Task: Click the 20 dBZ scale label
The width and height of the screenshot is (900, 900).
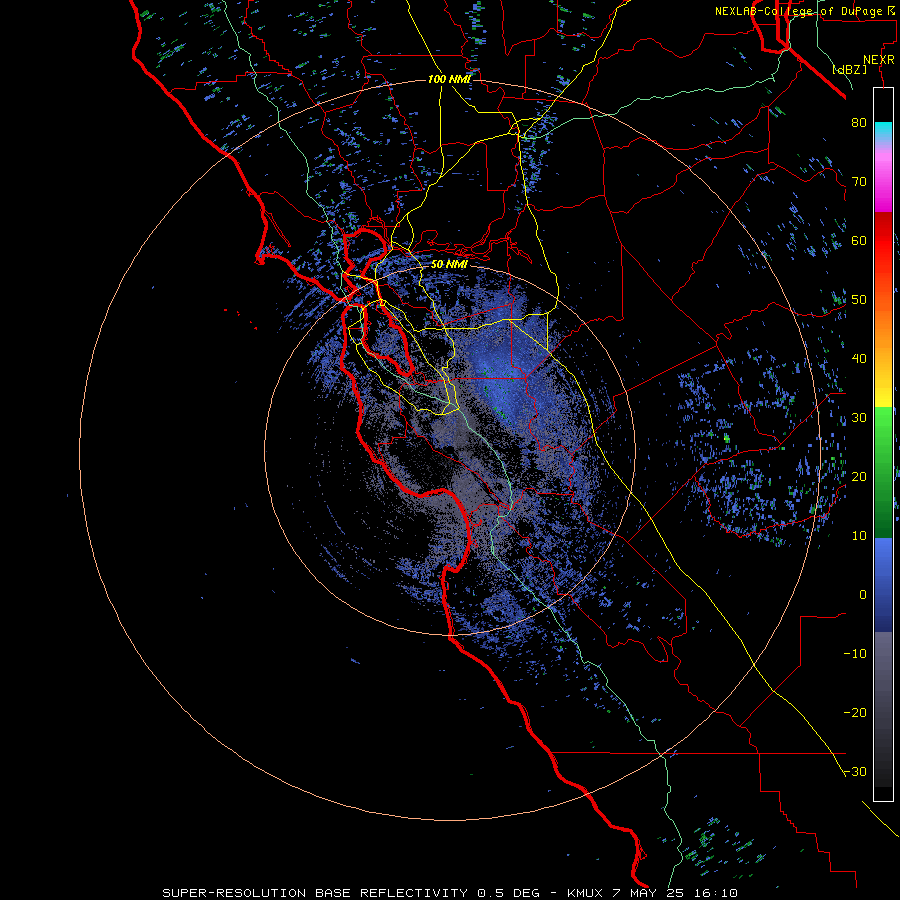Action: pos(859,476)
